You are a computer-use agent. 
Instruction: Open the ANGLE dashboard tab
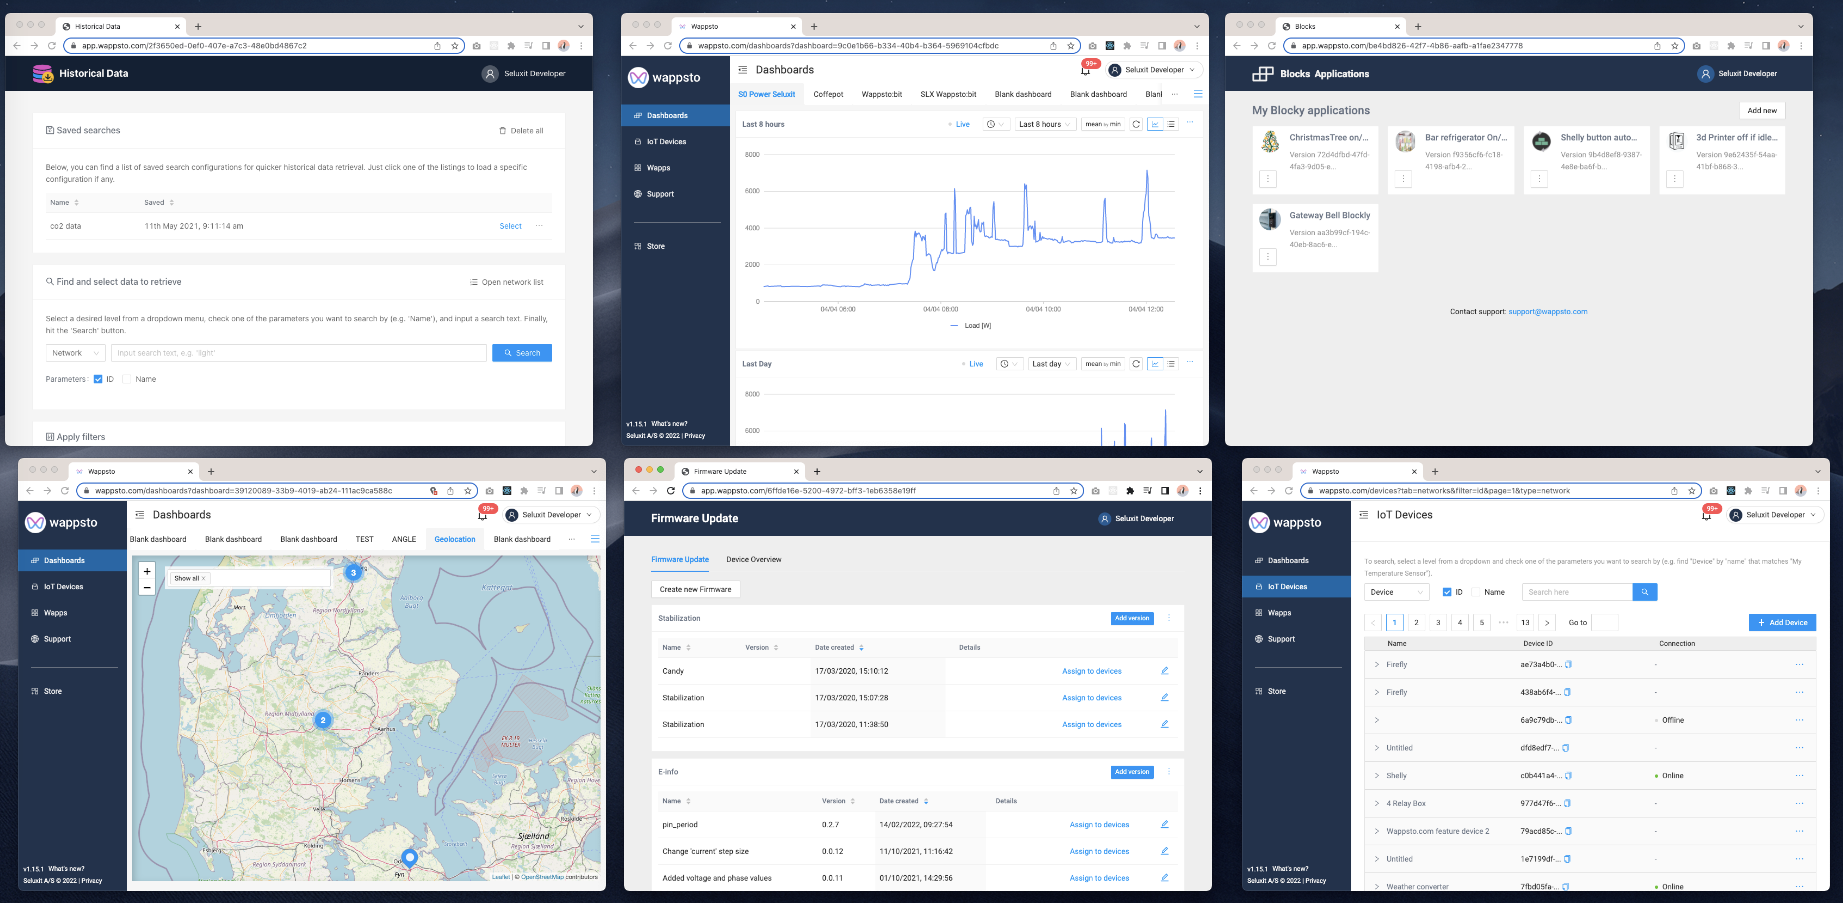tap(404, 539)
